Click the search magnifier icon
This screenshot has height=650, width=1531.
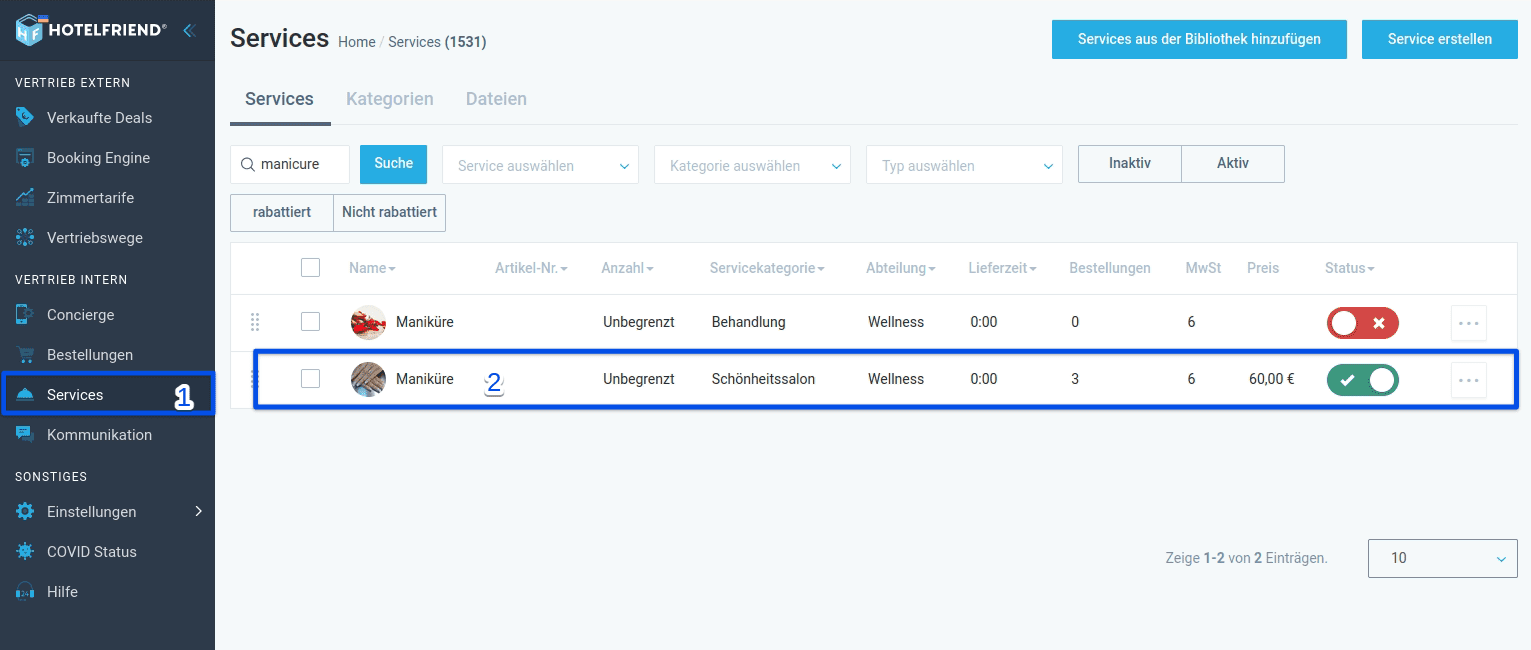click(x=248, y=164)
